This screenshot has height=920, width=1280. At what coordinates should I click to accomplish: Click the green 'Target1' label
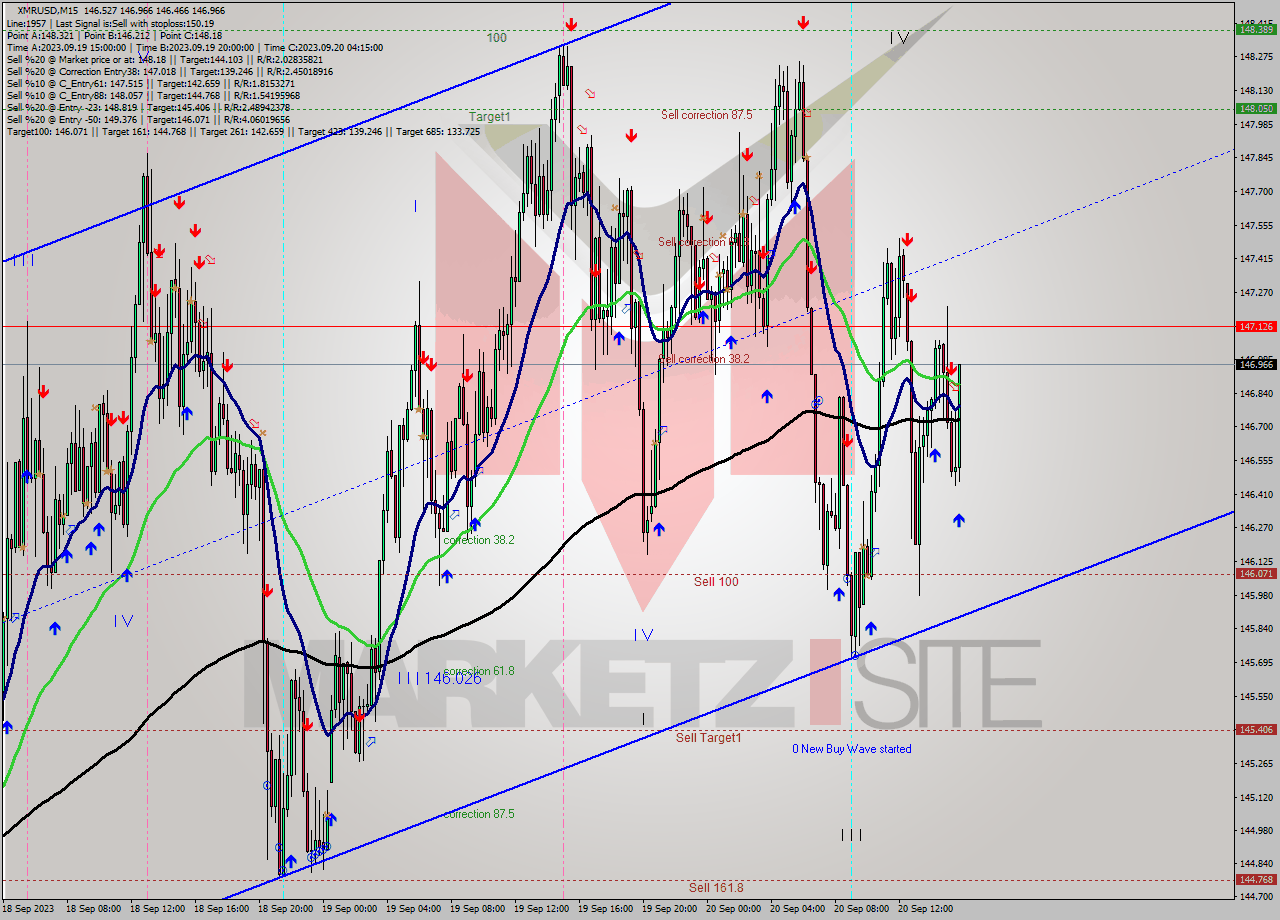490,117
